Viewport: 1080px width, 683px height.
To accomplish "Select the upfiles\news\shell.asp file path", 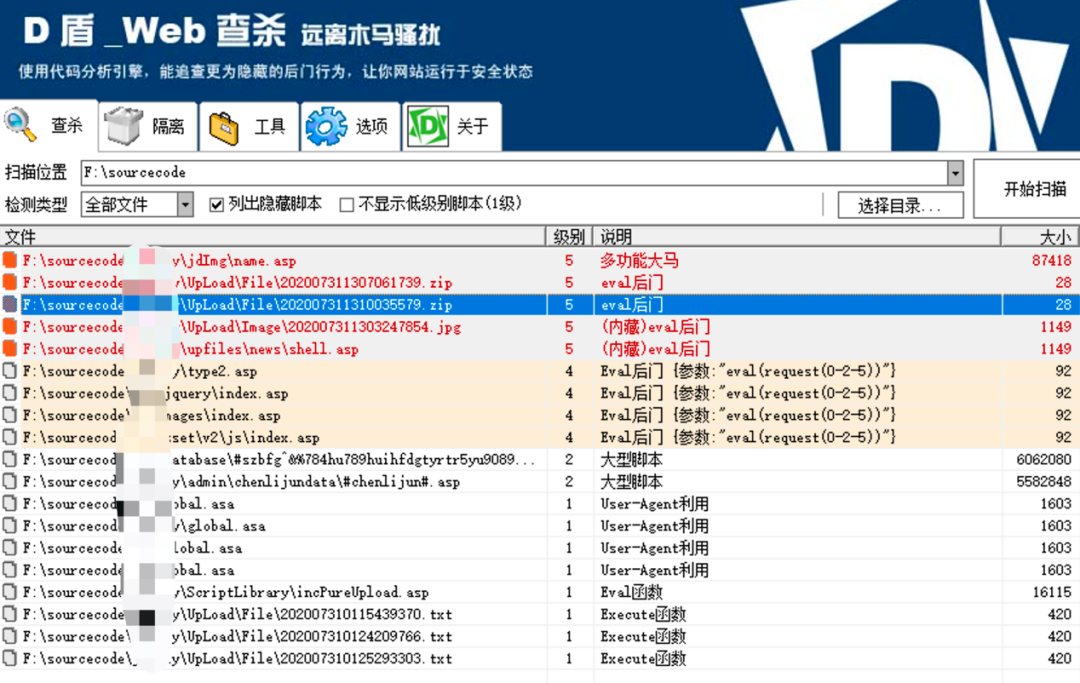I will tap(190, 349).
